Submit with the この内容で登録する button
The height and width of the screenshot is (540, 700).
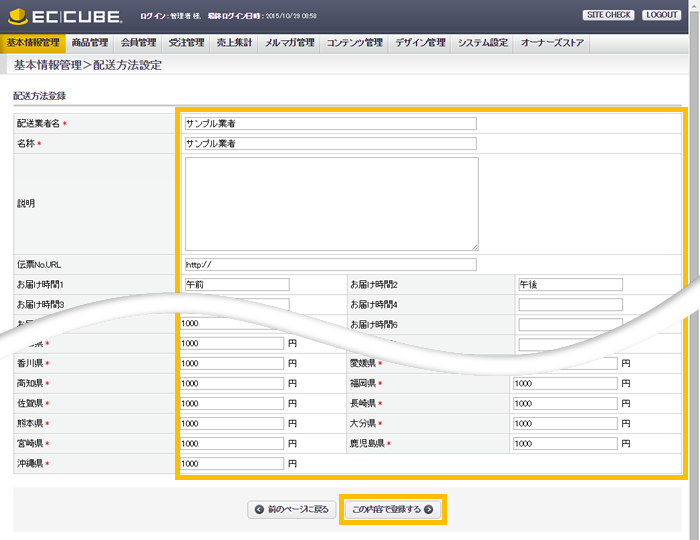point(392,509)
